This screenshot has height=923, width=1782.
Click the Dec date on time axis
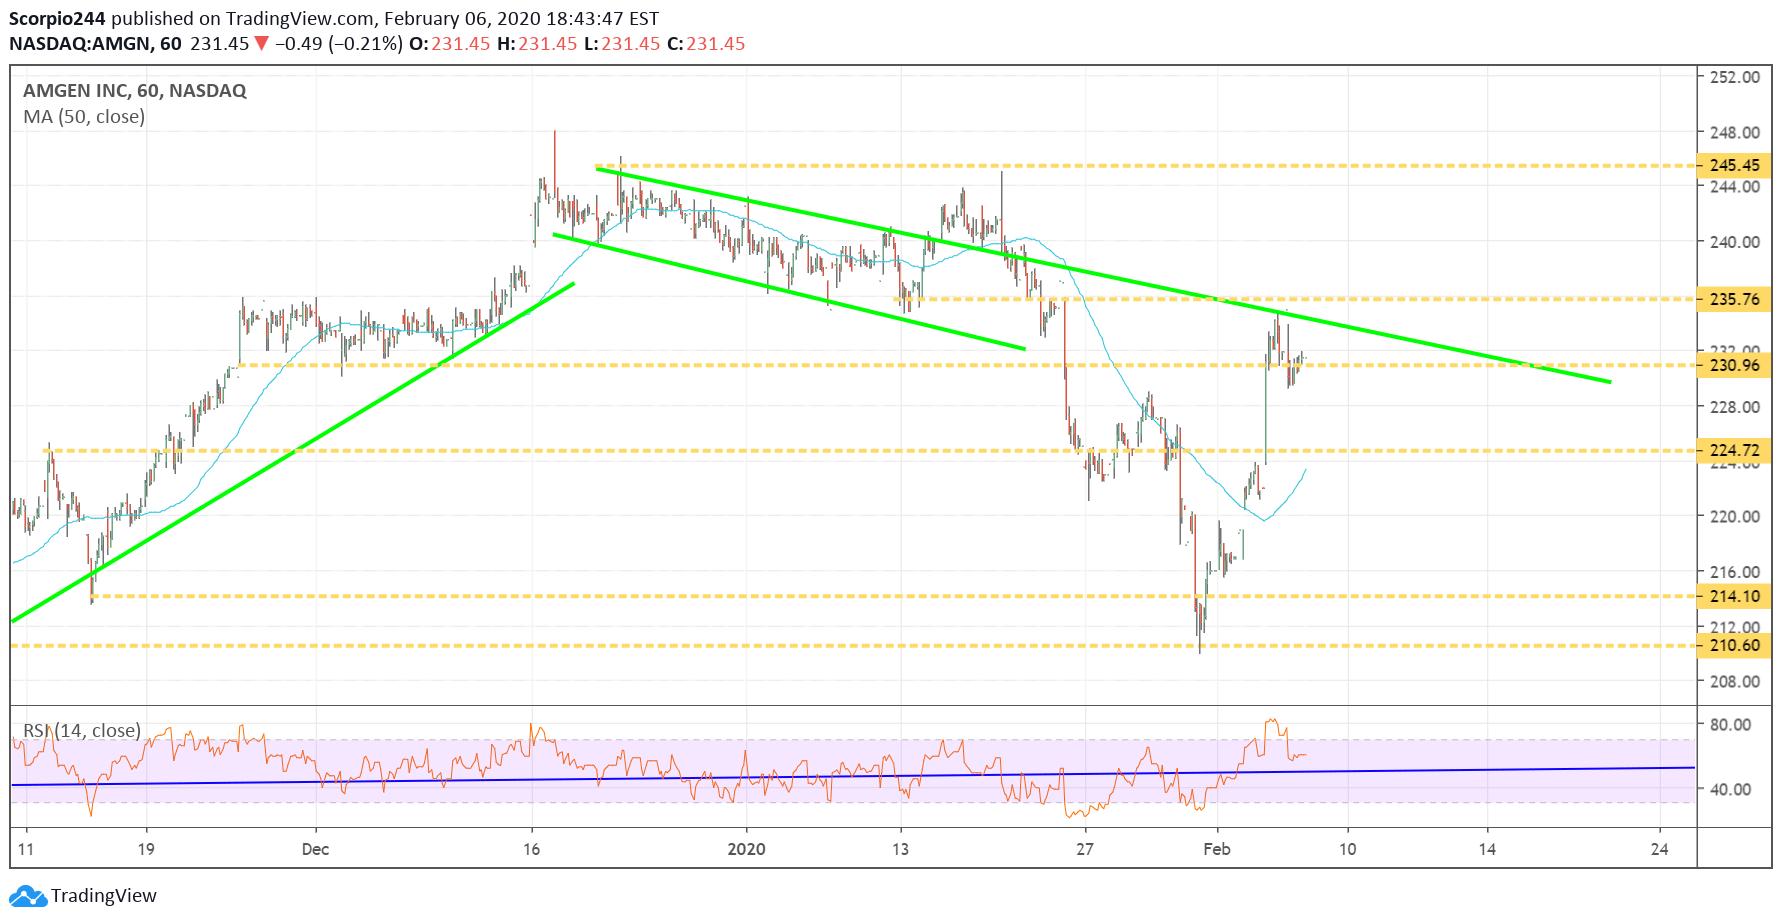coord(315,850)
